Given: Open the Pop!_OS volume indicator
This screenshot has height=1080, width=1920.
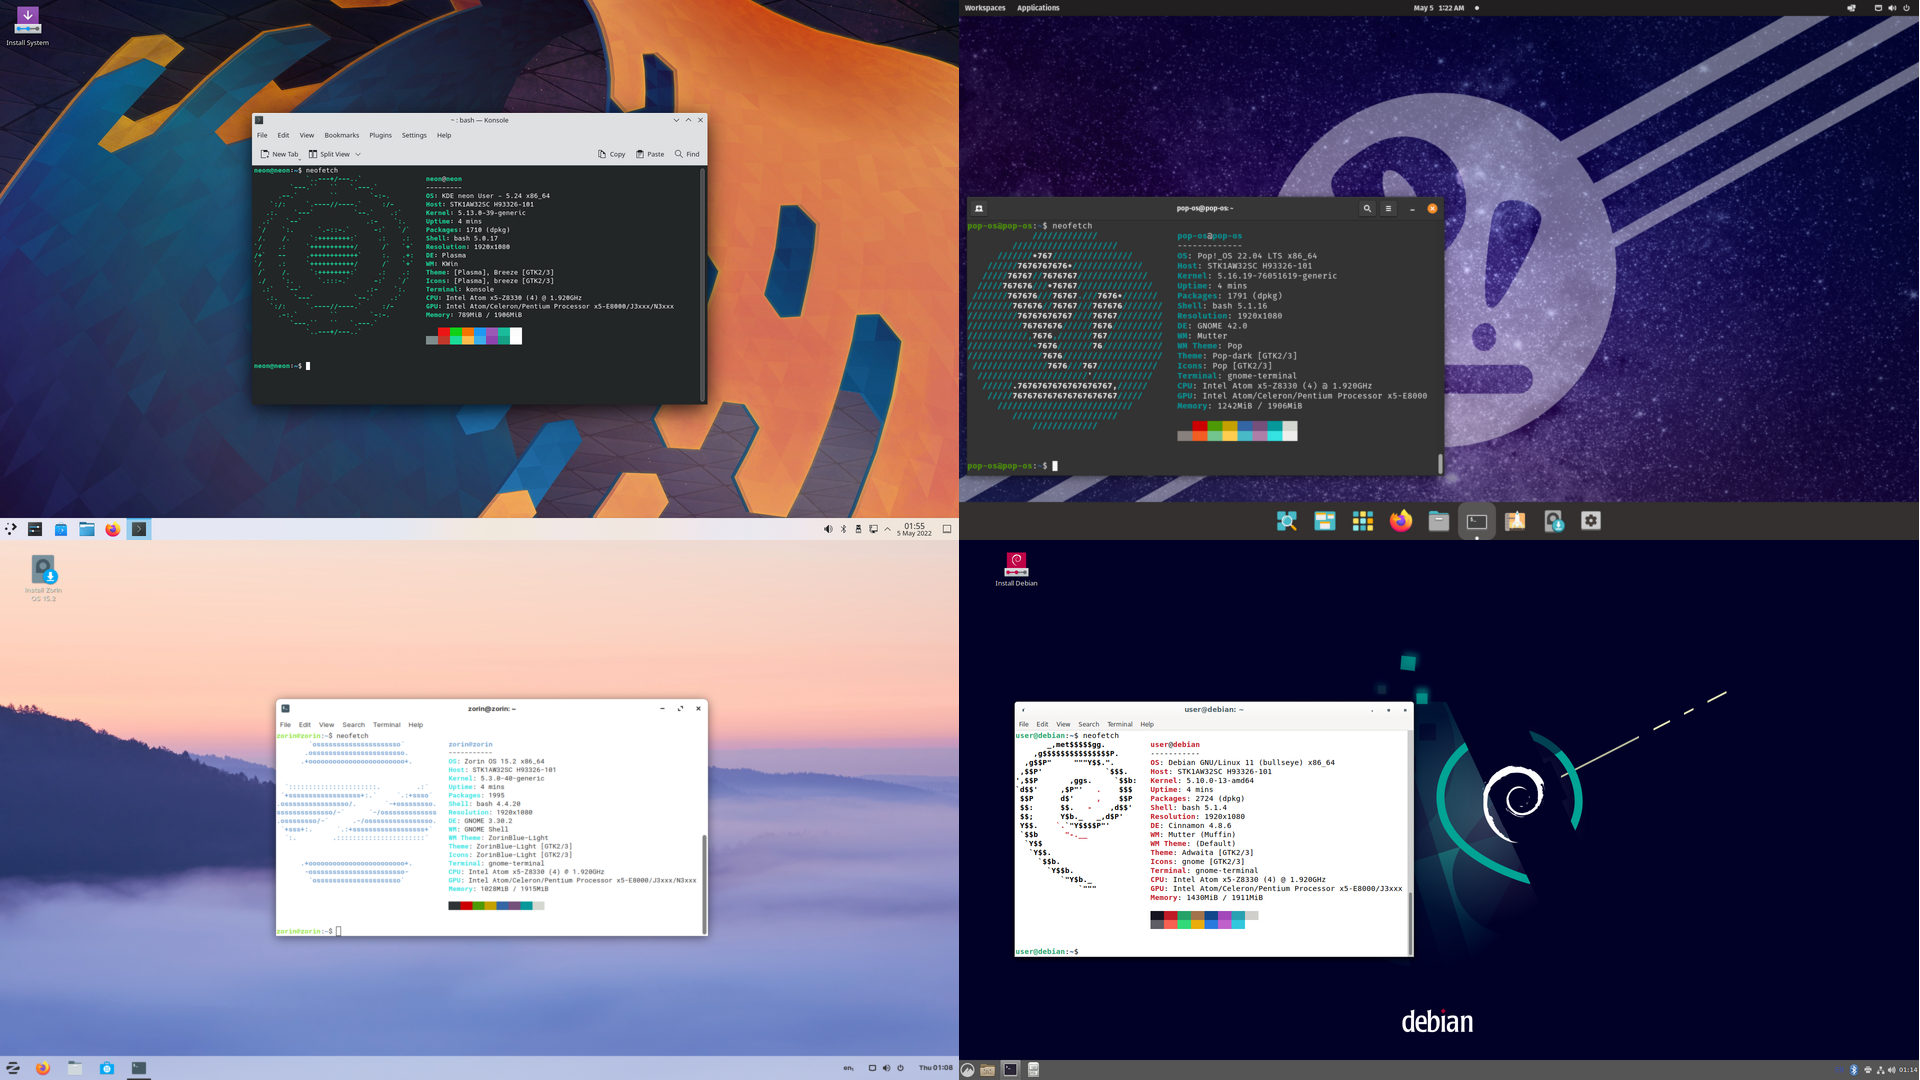Looking at the screenshot, I should click(1892, 8).
